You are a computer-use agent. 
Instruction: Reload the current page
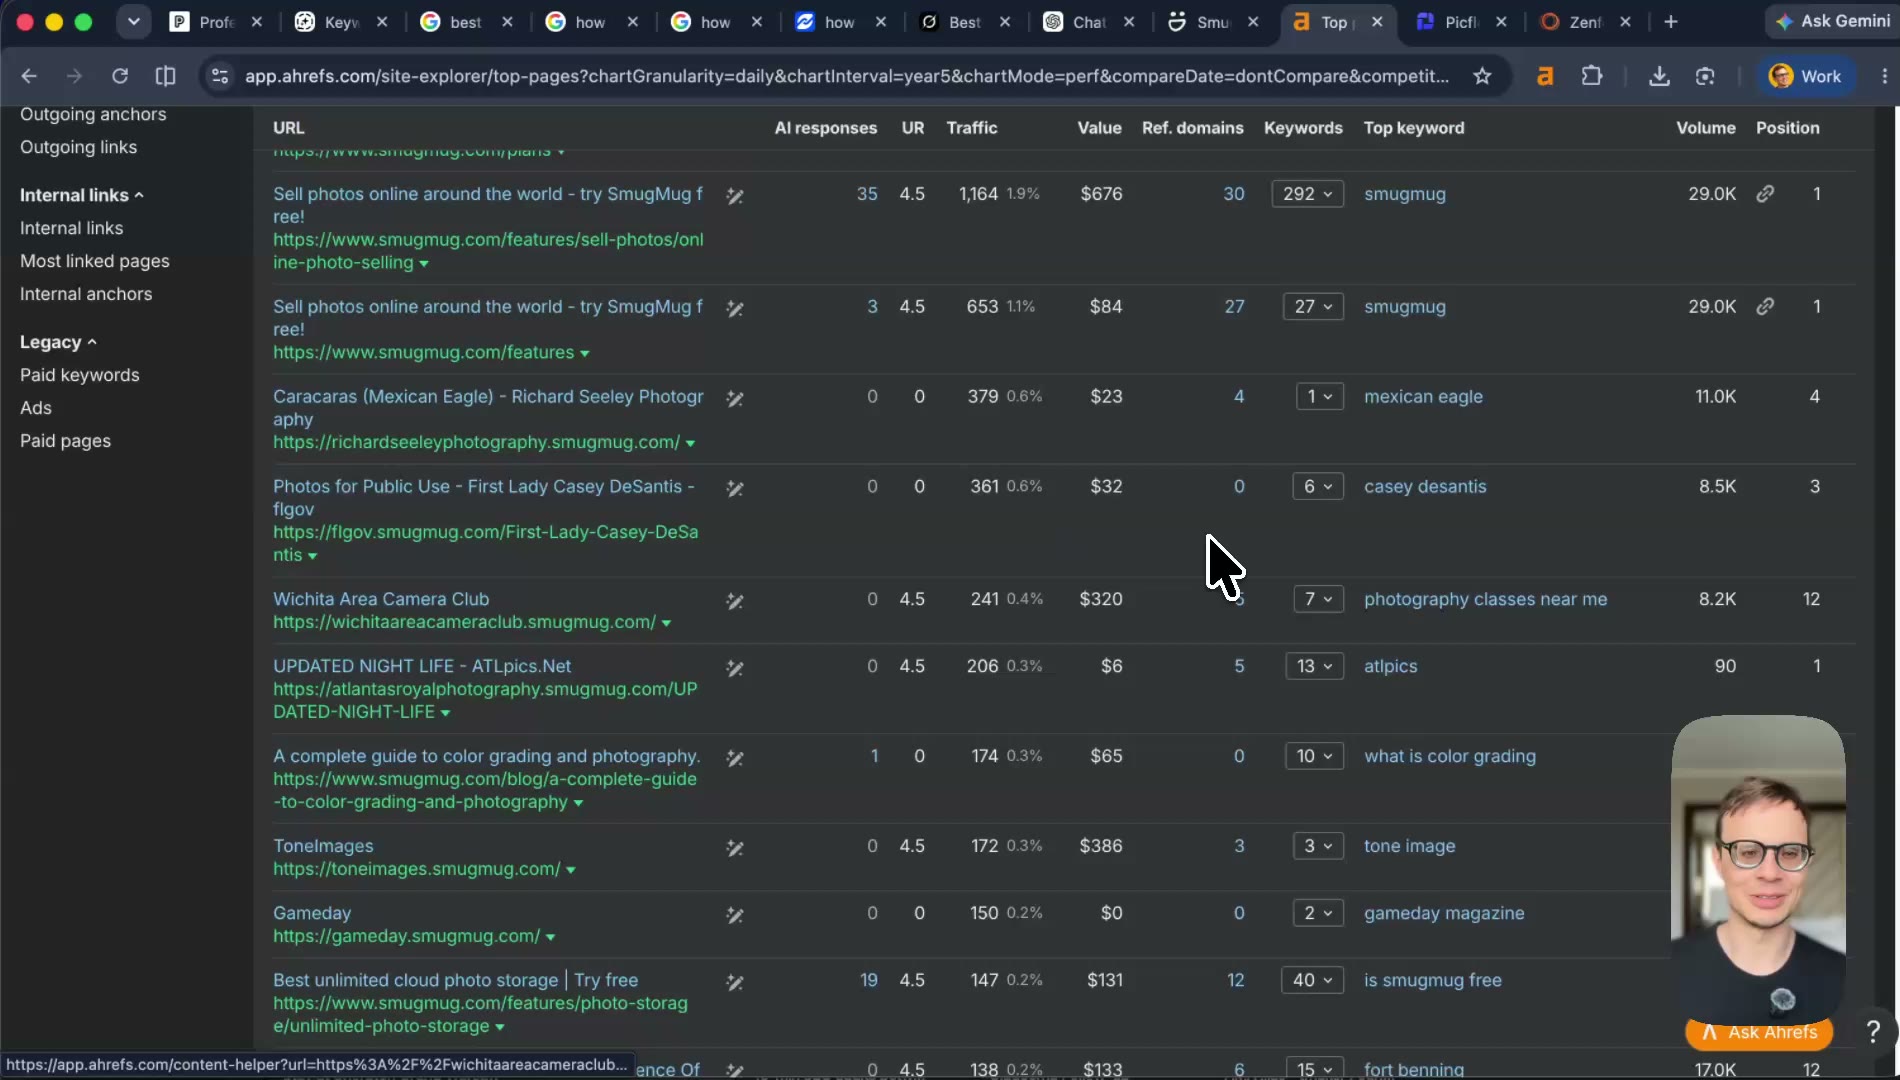point(120,76)
